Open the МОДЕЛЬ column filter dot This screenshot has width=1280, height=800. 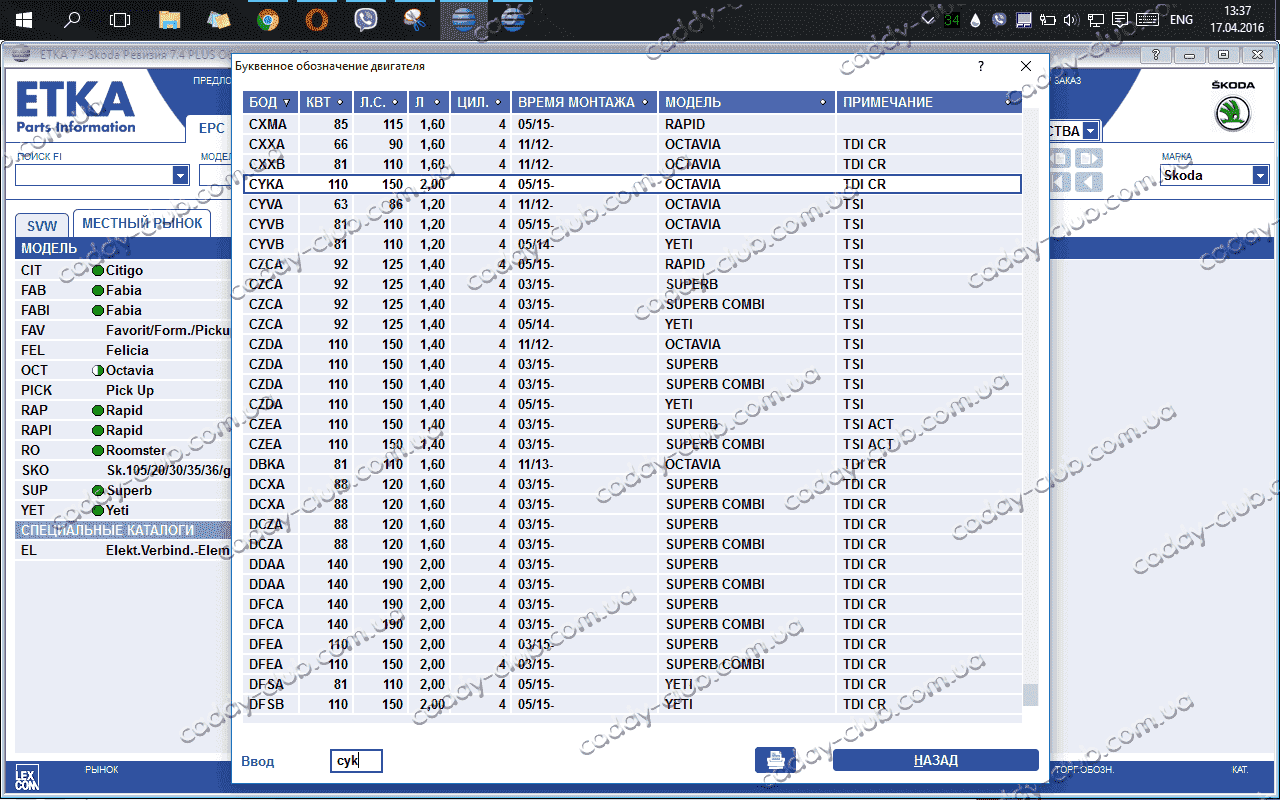click(823, 103)
